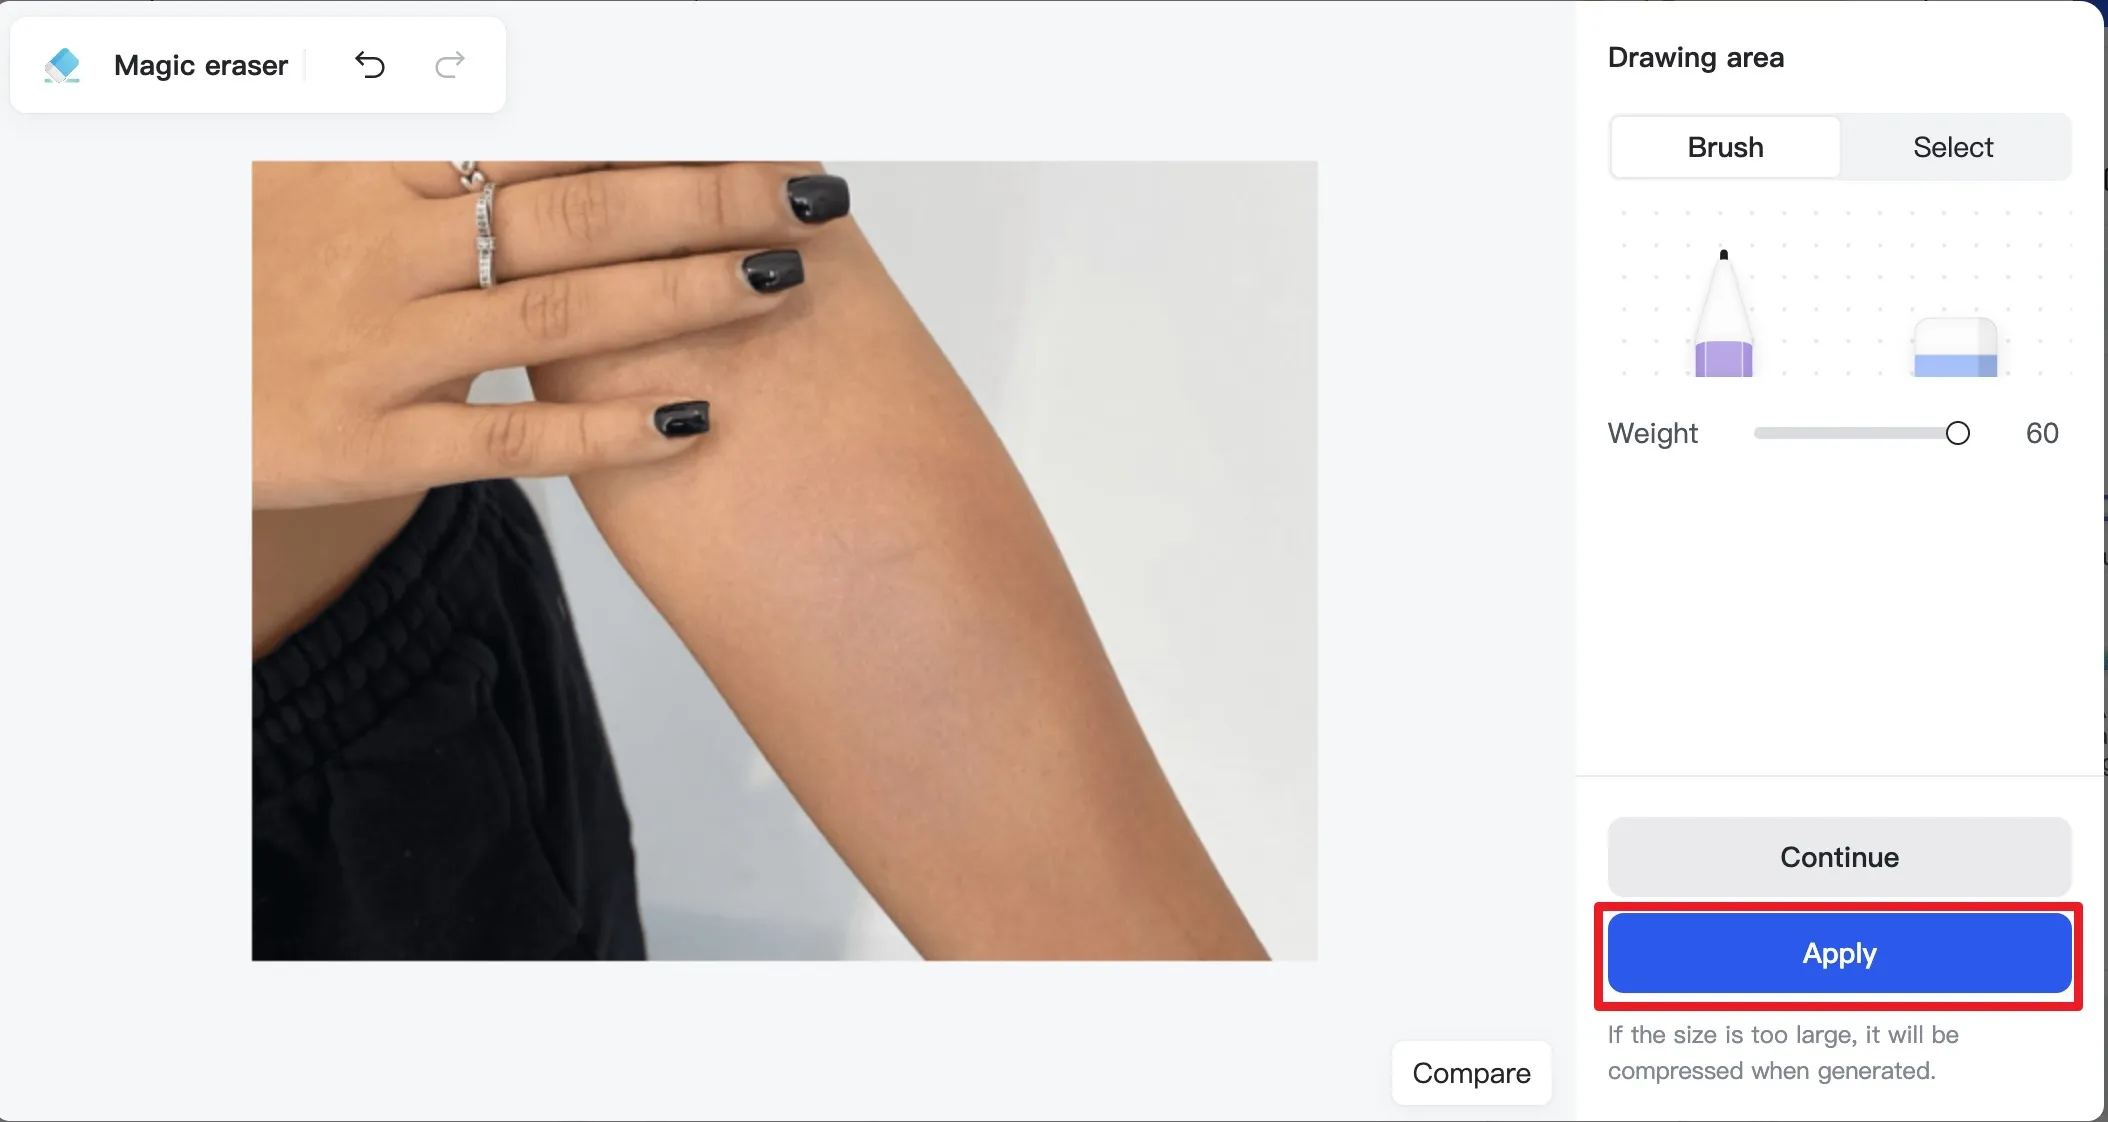2108x1122 pixels.
Task: Click the undo arrow icon
Action: coord(367,63)
